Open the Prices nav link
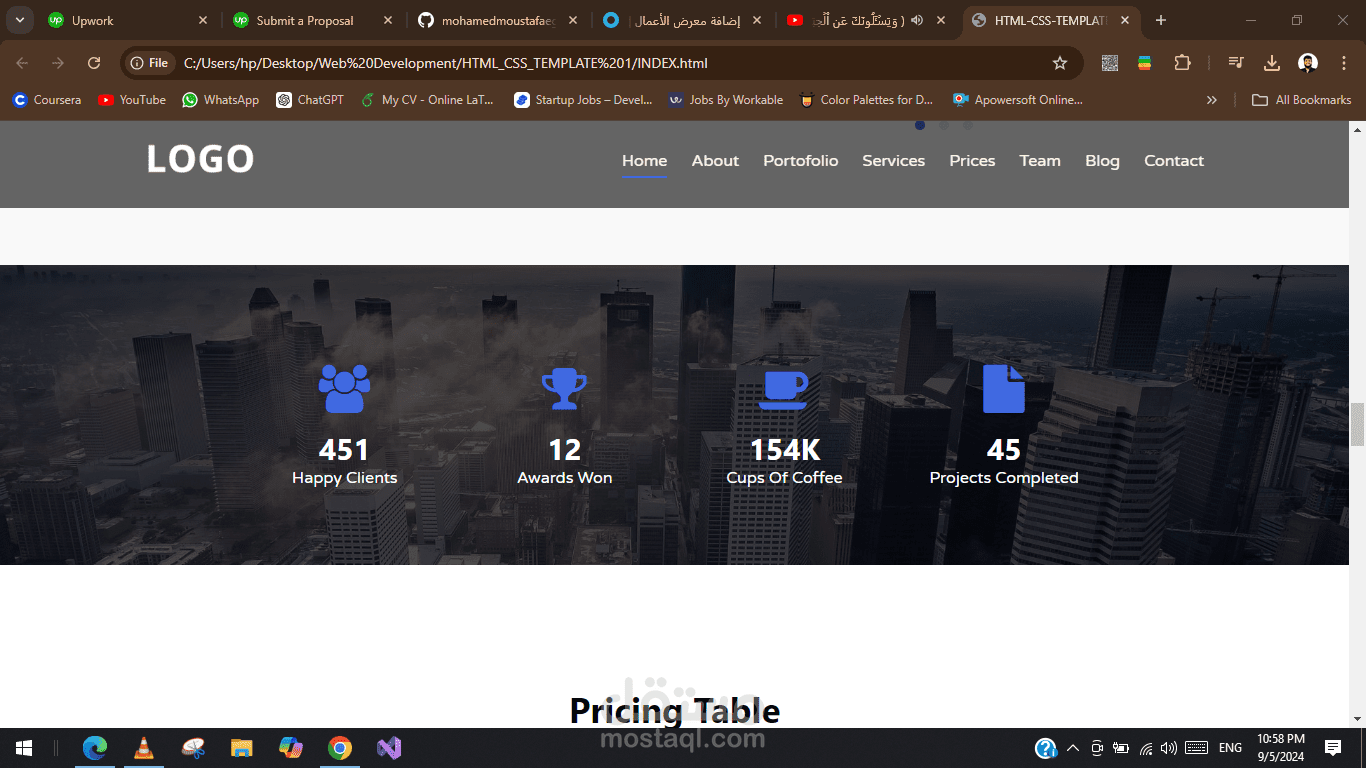Image resolution: width=1366 pixels, height=768 pixels. click(x=972, y=161)
